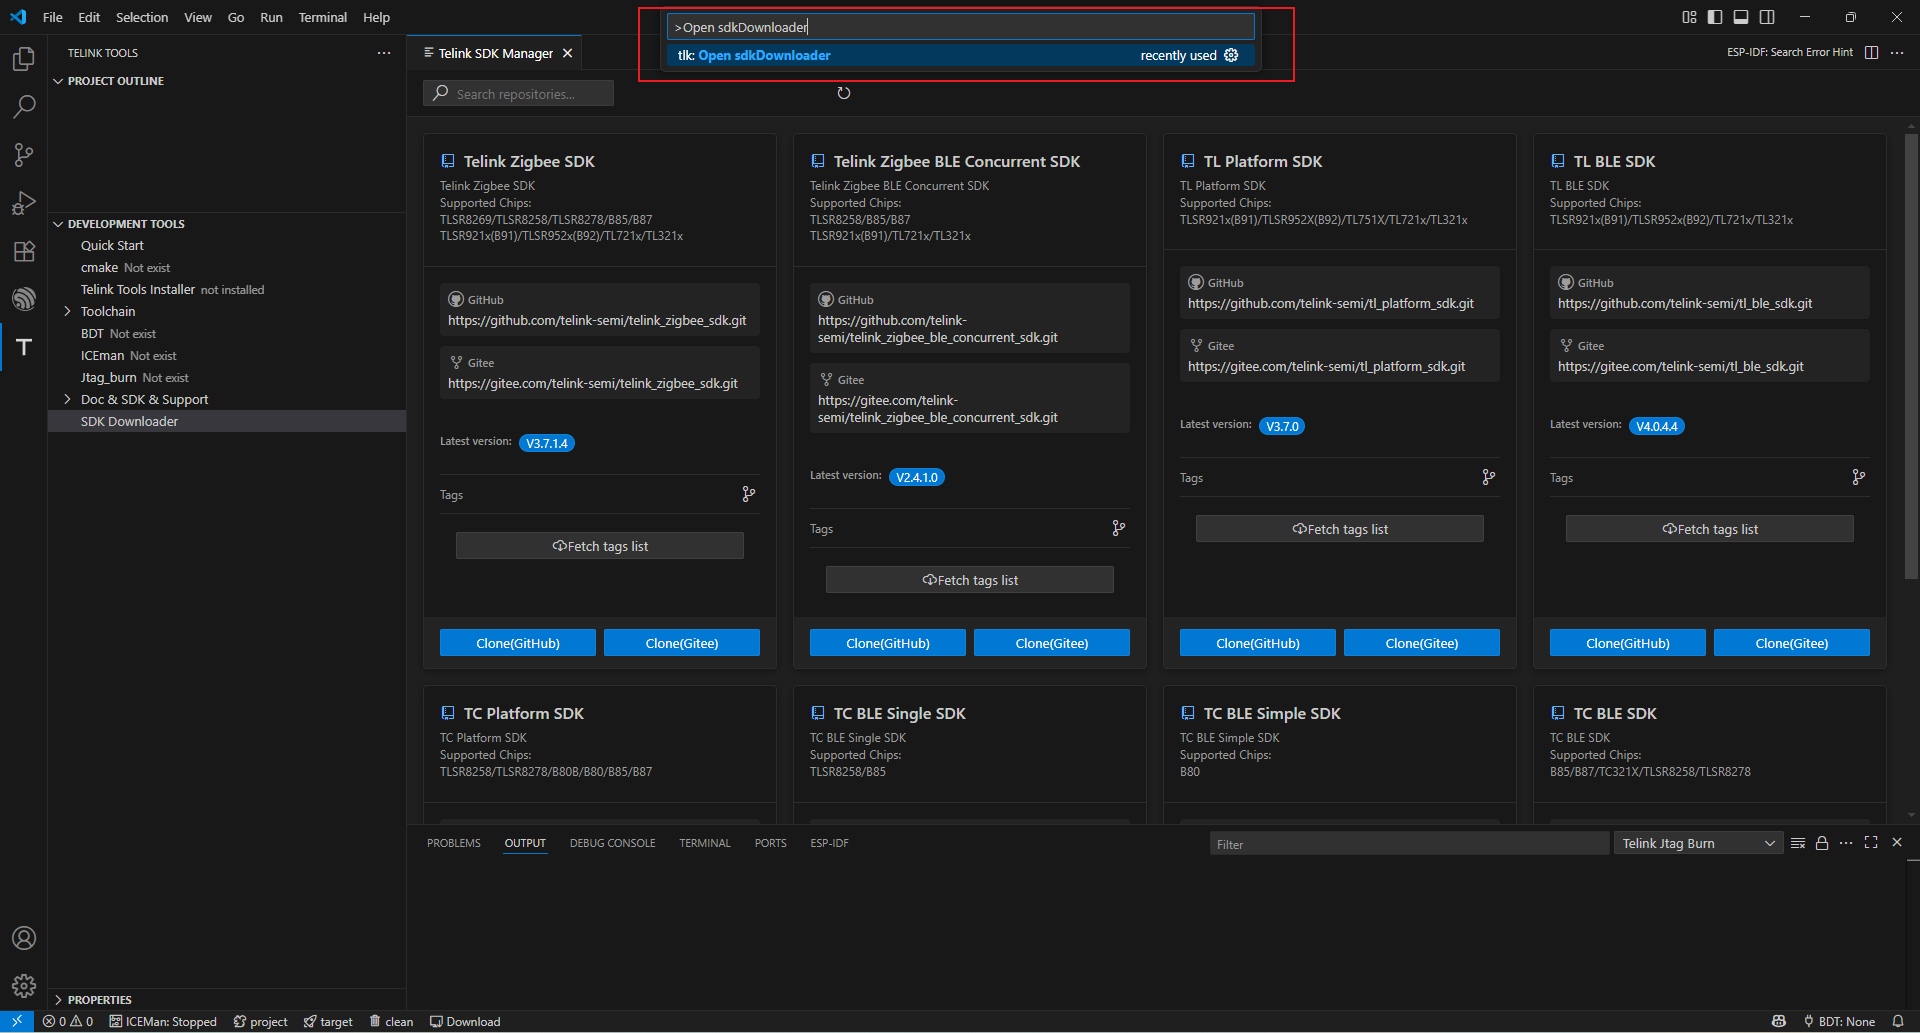
Task: Switch to the OUTPUT tab
Action: point(525,843)
